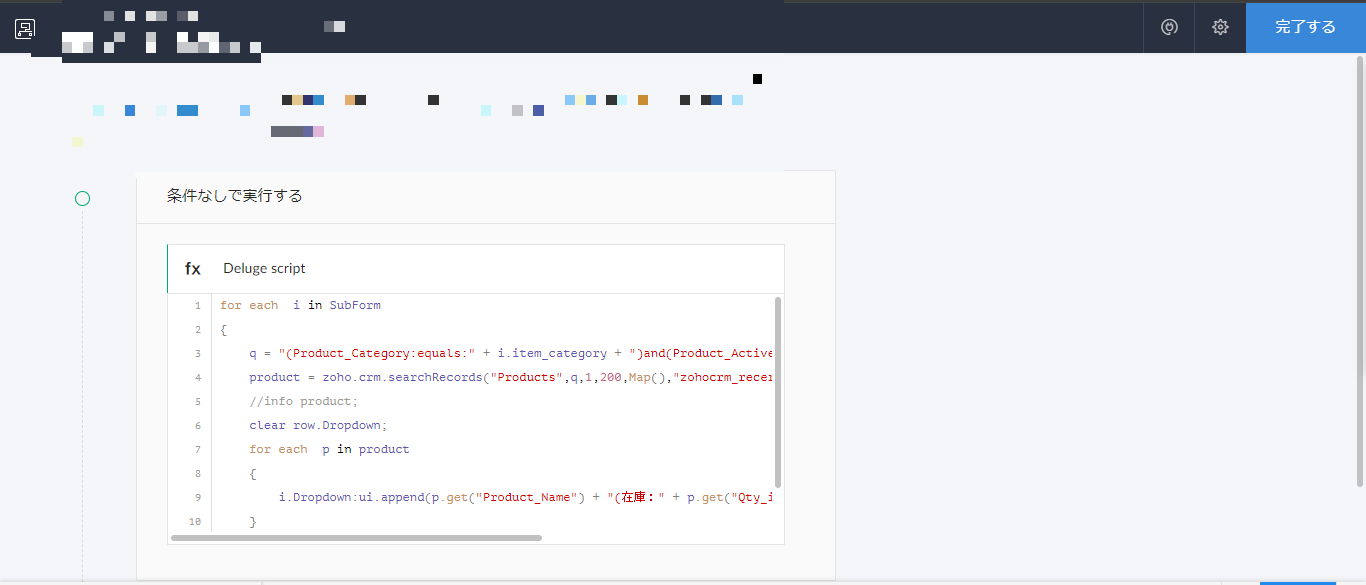Click the 完了する button

1305,27
